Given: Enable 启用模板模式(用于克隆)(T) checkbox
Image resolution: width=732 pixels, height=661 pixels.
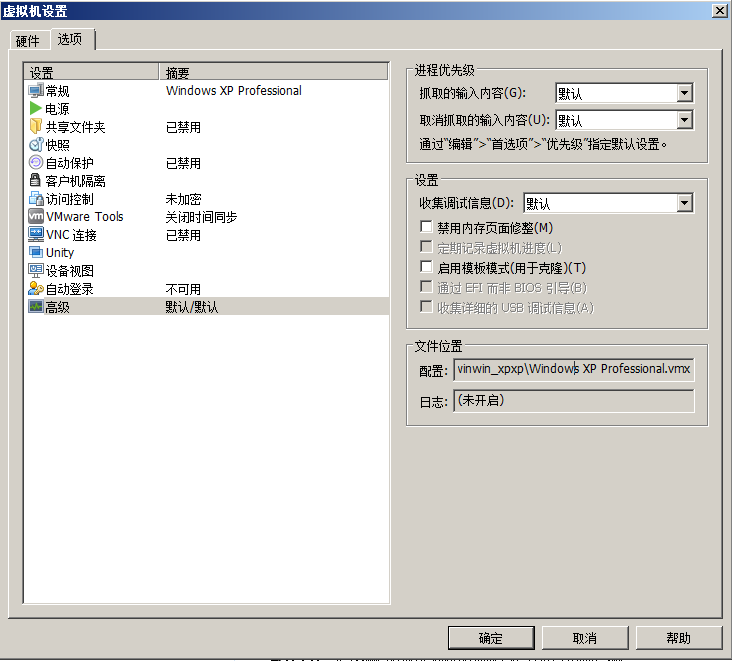Looking at the screenshot, I should coord(426,267).
